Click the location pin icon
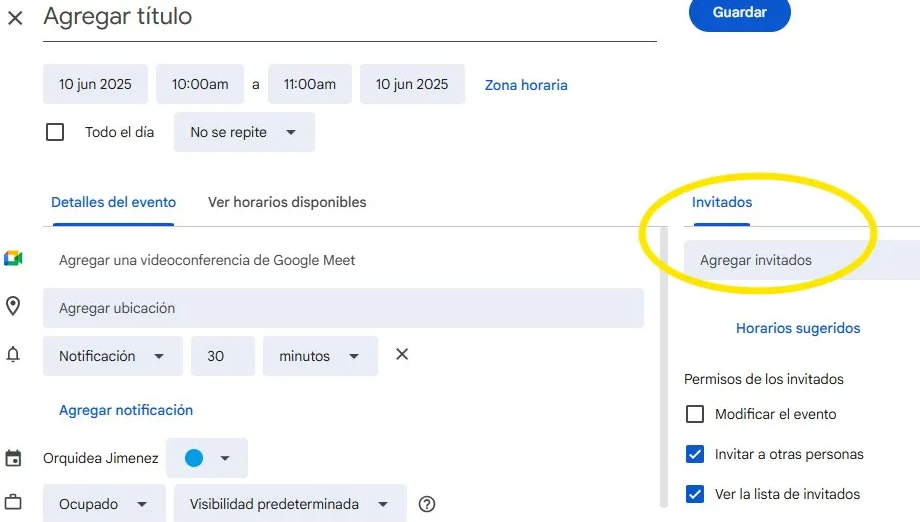 click(x=13, y=306)
